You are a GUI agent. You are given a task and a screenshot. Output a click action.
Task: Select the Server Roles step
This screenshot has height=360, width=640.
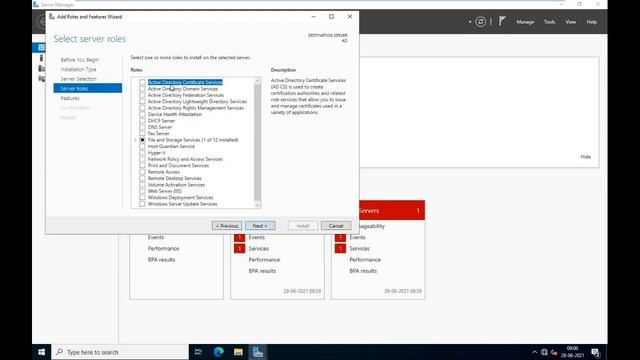click(x=87, y=89)
